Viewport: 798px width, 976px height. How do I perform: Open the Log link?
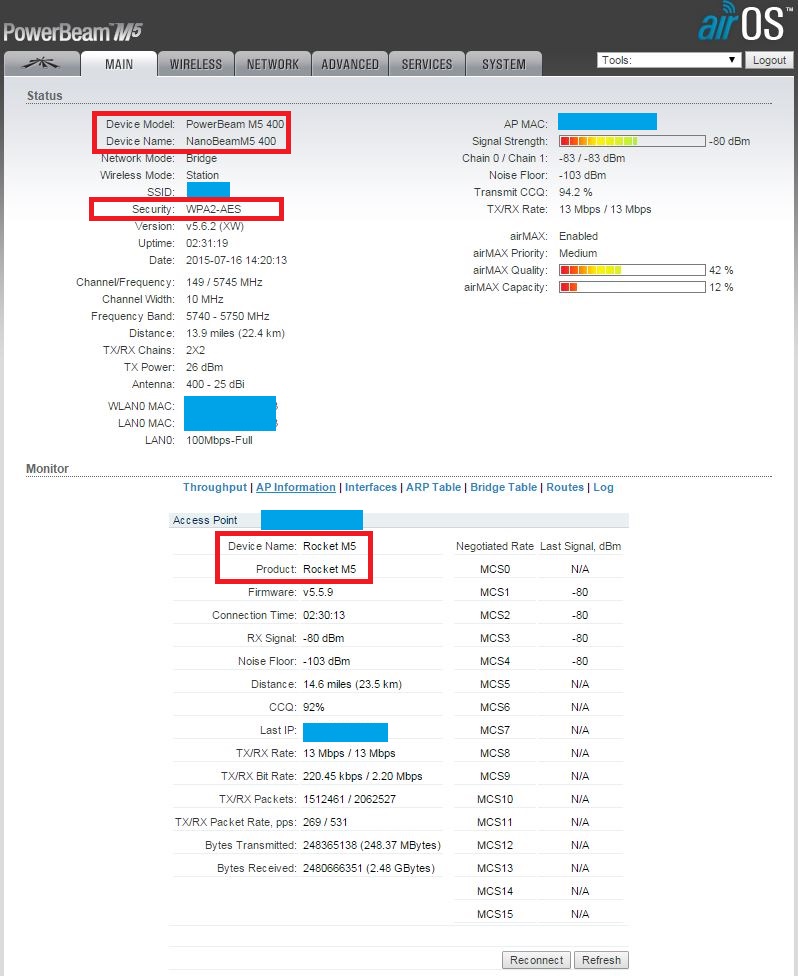(x=603, y=487)
